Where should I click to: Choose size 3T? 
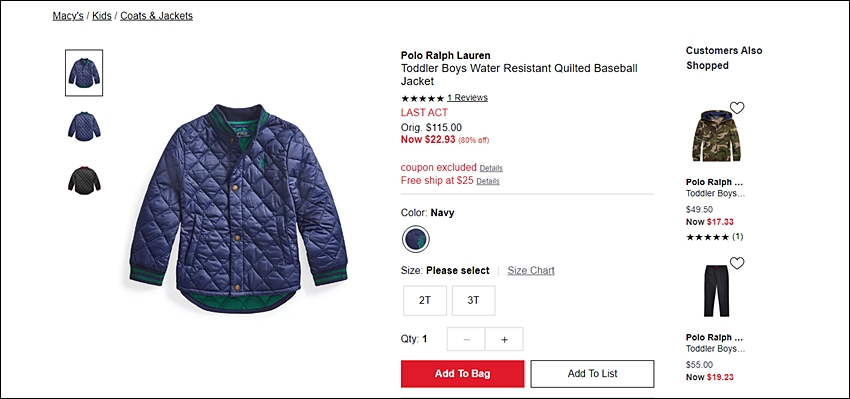(x=473, y=300)
